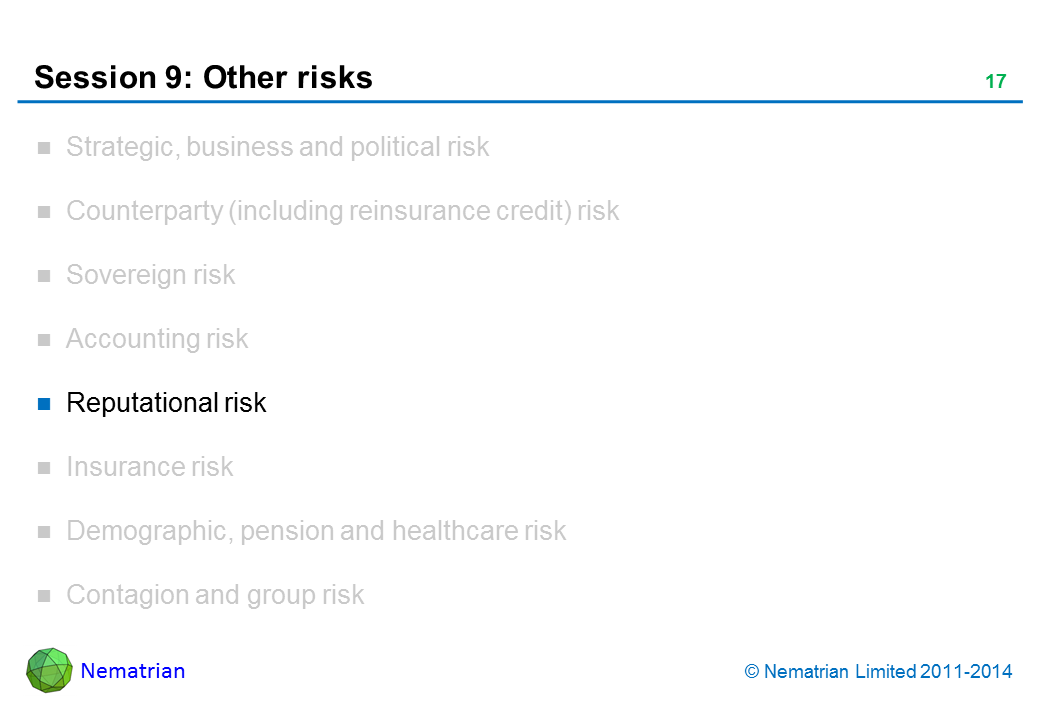Click the bullet marker beside Insurance risk
1040x720 pixels.
(44, 468)
